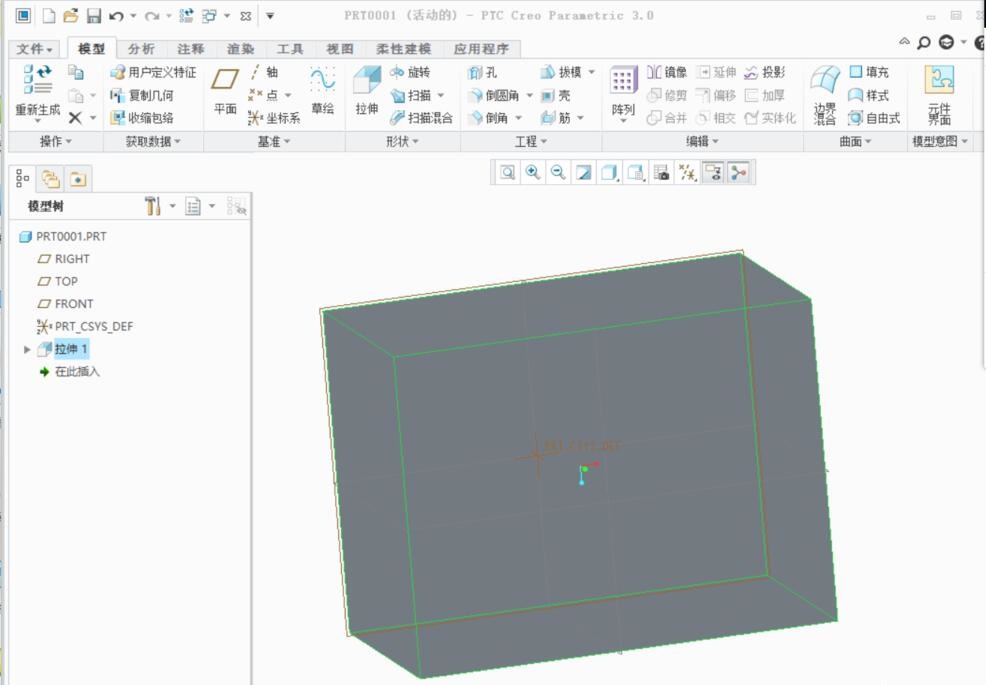Open the 基准 group dropdown
Viewport: 986px width, 685px height.
coord(285,140)
